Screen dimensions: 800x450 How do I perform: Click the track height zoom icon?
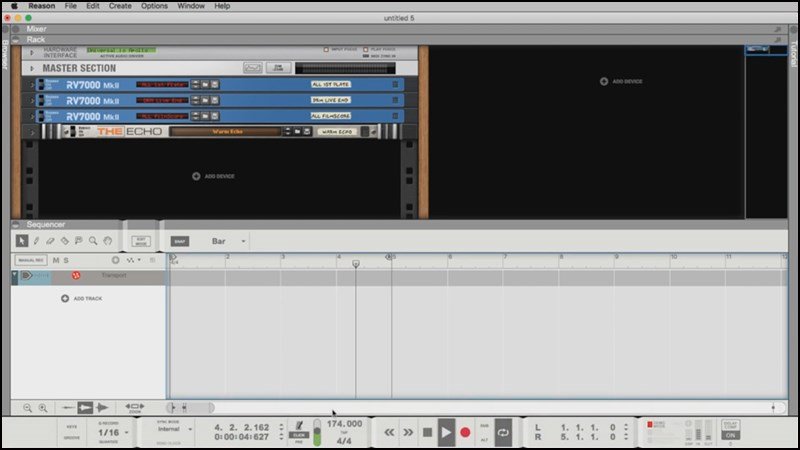pos(135,407)
